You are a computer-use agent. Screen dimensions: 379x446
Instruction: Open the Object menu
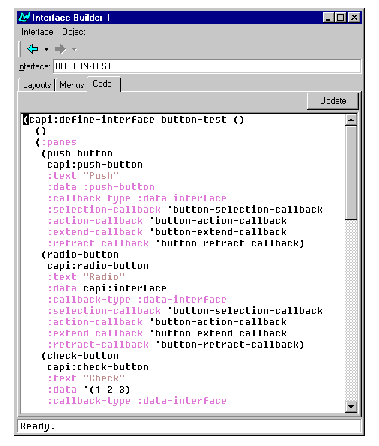74,32
